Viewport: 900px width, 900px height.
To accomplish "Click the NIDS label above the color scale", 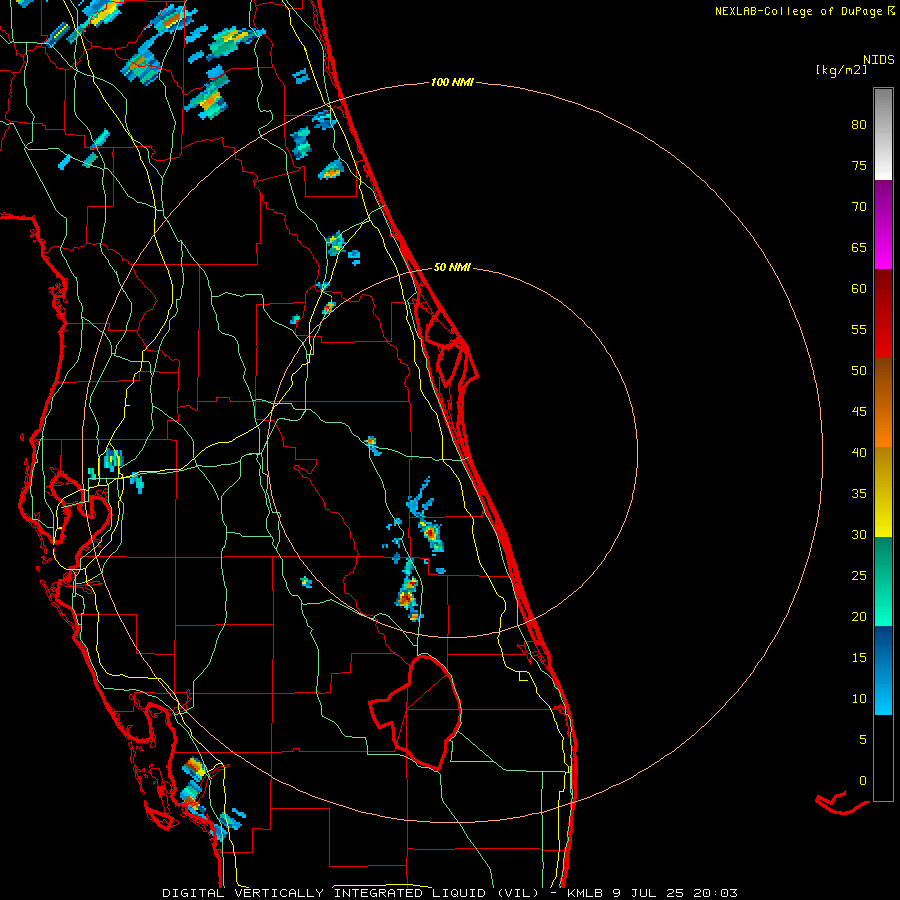I will pyautogui.click(x=879, y=60).
